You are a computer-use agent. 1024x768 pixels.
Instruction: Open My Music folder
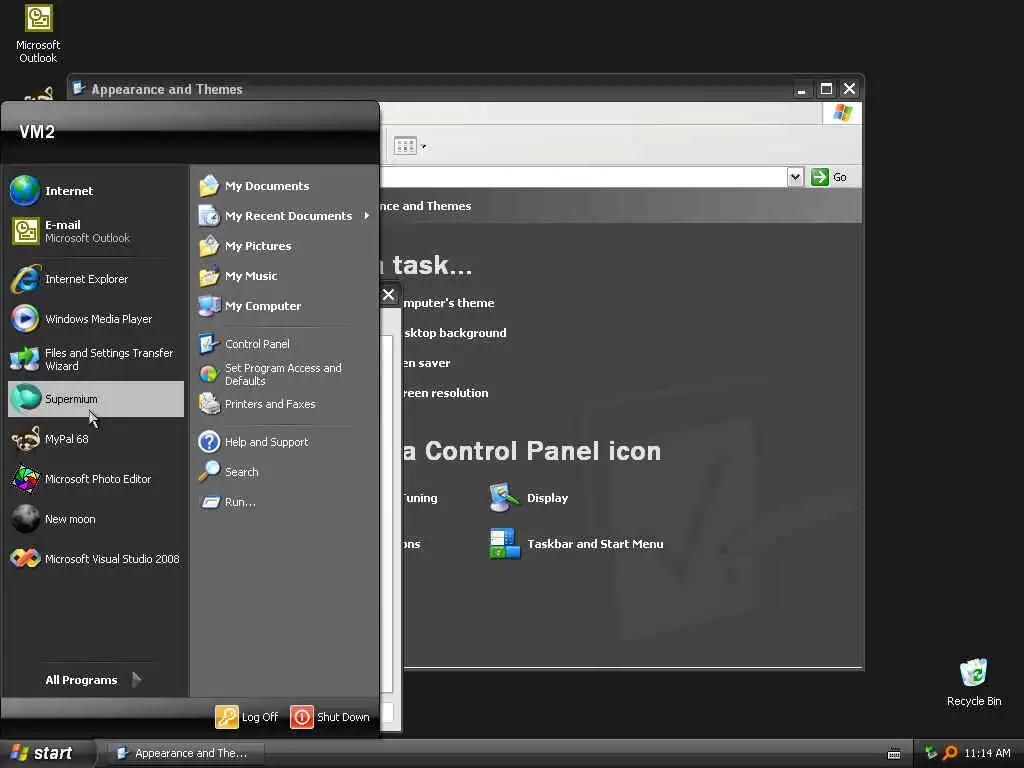(x=285, y=276)
